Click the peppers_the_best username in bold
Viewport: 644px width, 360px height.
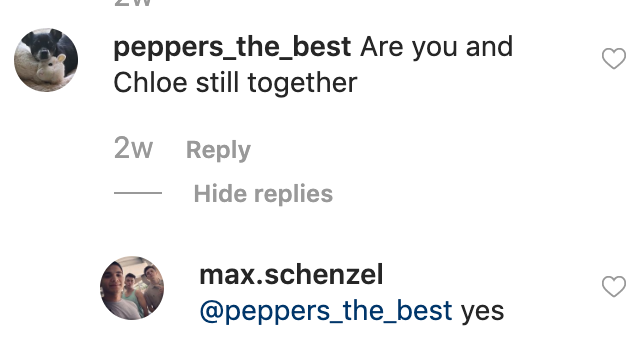coord(232,47)
